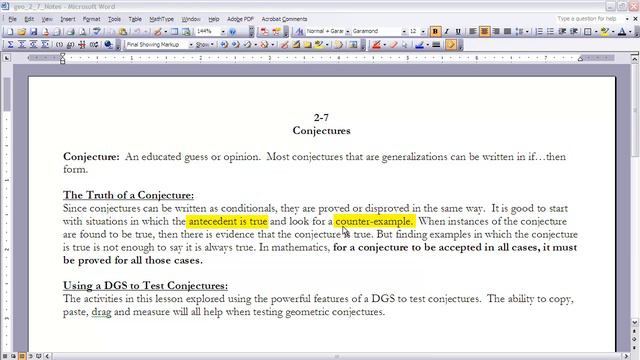This screenshot has height=360, width=640.
Task: Insert a new comment note icon
Action: [307, 44]
